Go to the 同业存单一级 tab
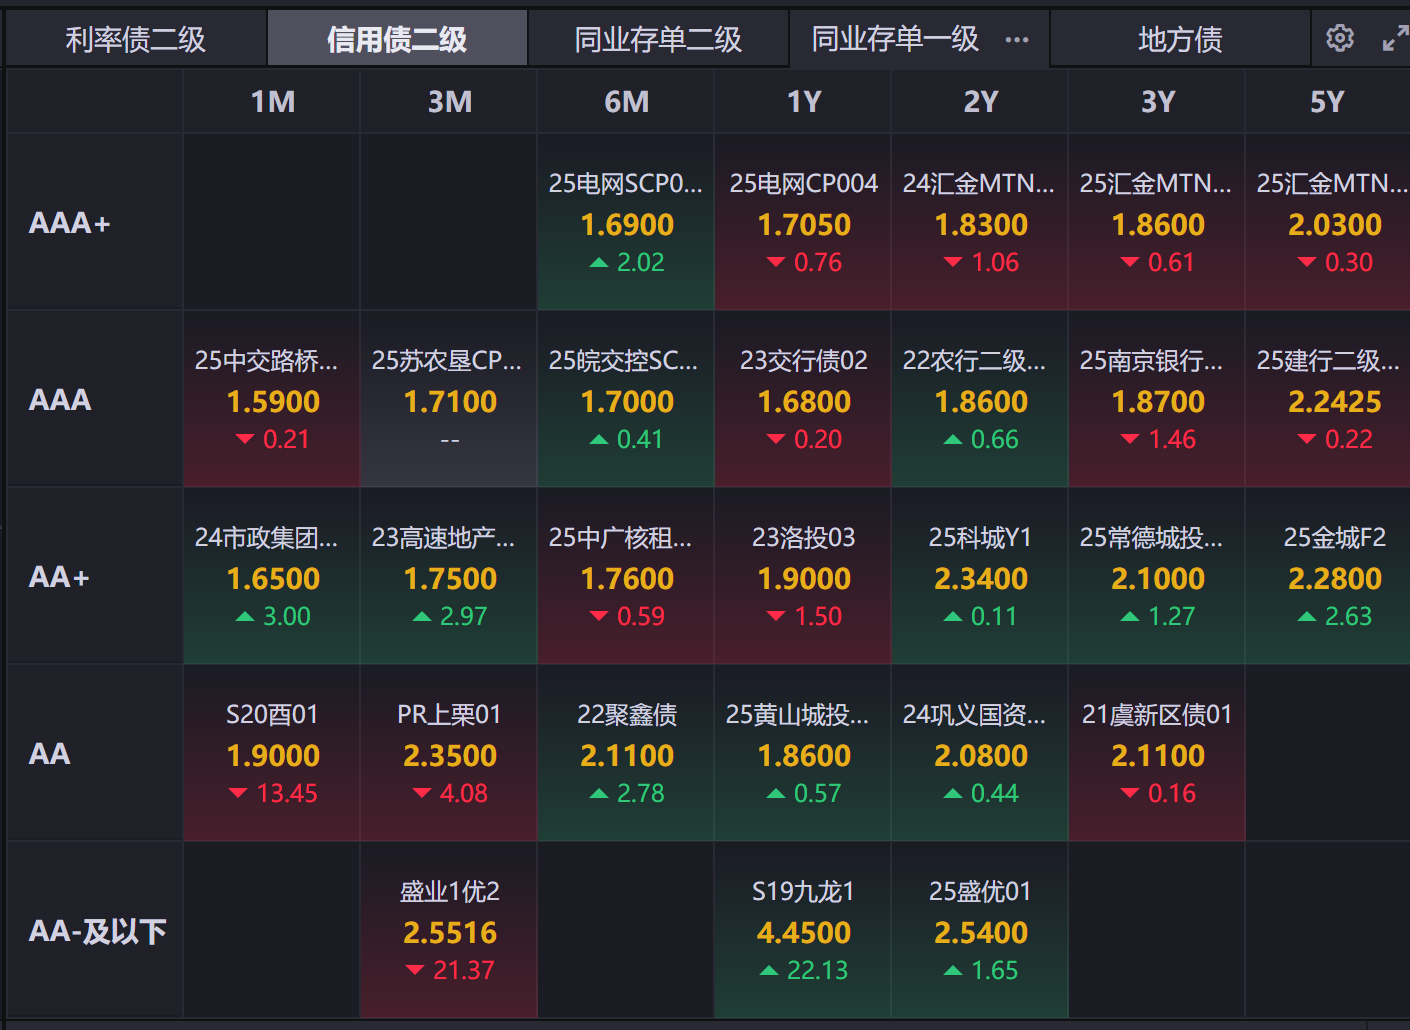Image resolution: width=1410 pixels, height=1030 pixels. pyautogui.click(x=894, y=39)
